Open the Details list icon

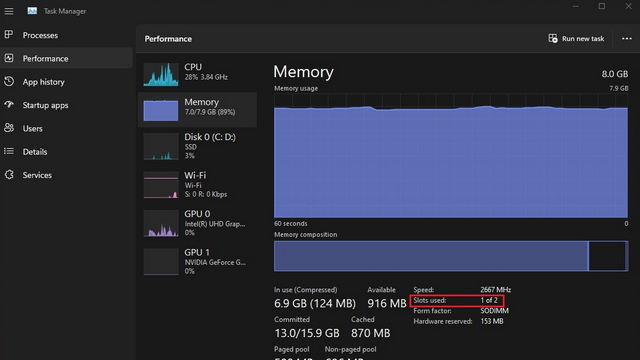click(x=9, y=151)
